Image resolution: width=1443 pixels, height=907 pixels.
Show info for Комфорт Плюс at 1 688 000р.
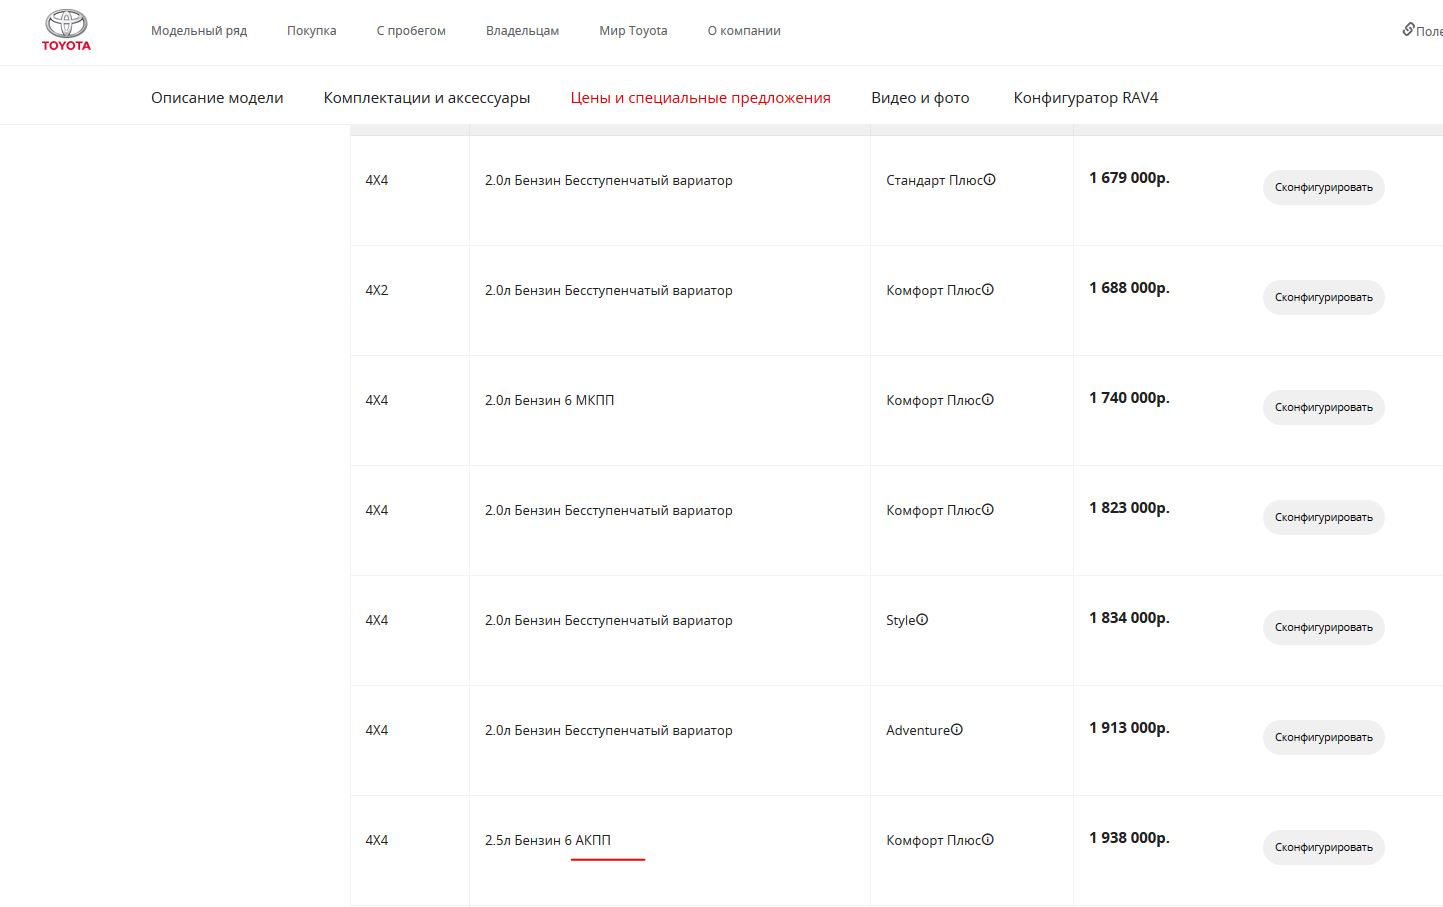tap(987, 290)
